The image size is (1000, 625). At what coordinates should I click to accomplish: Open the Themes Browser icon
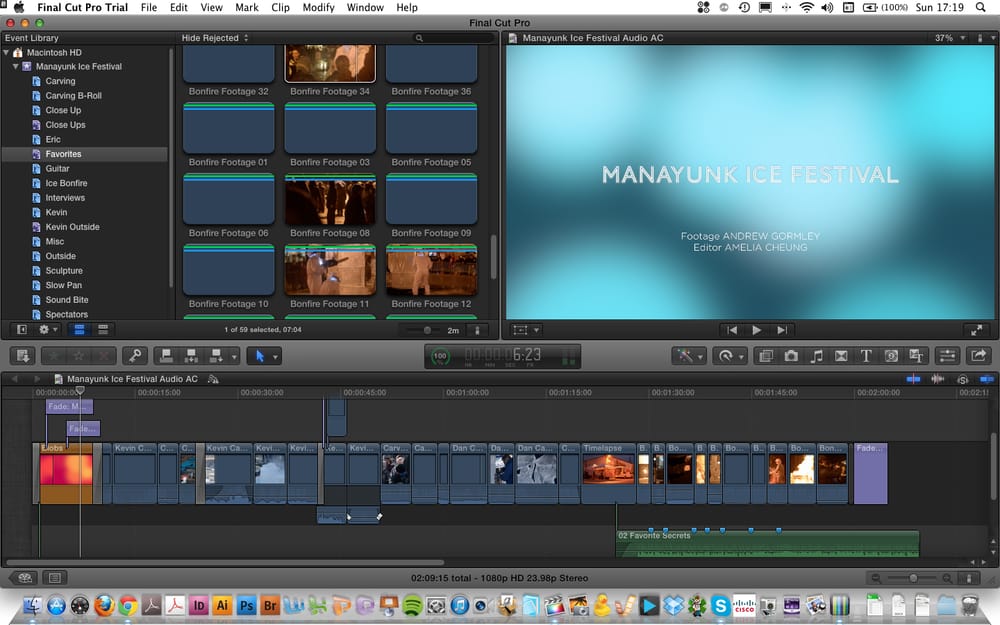(916, 356)
